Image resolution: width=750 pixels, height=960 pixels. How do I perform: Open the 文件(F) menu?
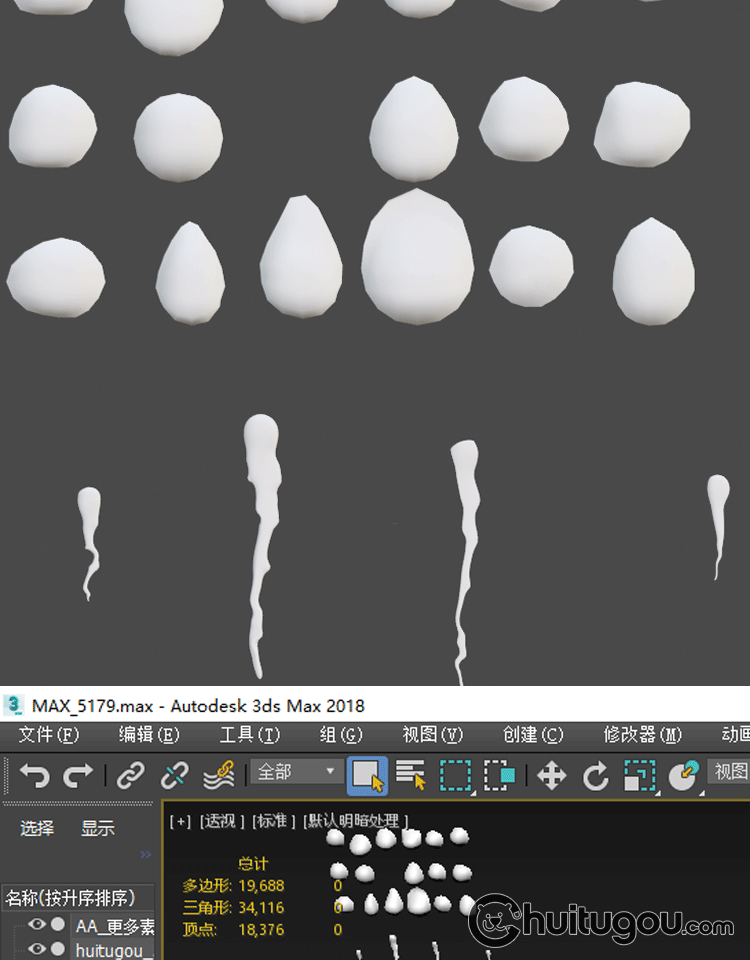click(x=48, y=735)
